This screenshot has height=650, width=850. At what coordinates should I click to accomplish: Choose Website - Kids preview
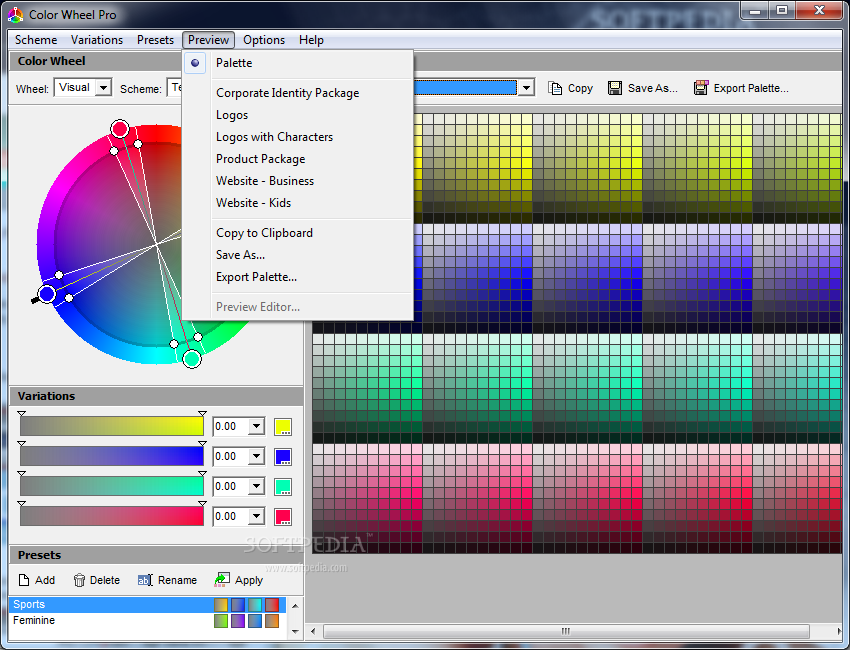253,203
